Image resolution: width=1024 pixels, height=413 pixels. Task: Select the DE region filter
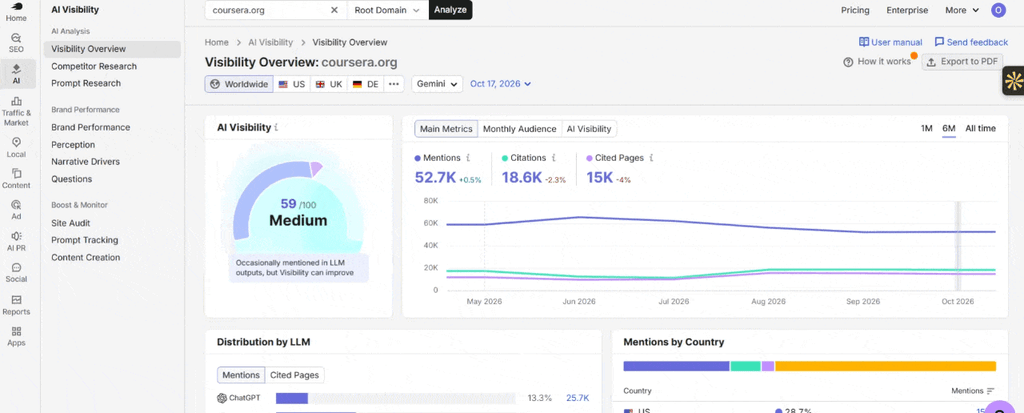[x=366, y=84]
